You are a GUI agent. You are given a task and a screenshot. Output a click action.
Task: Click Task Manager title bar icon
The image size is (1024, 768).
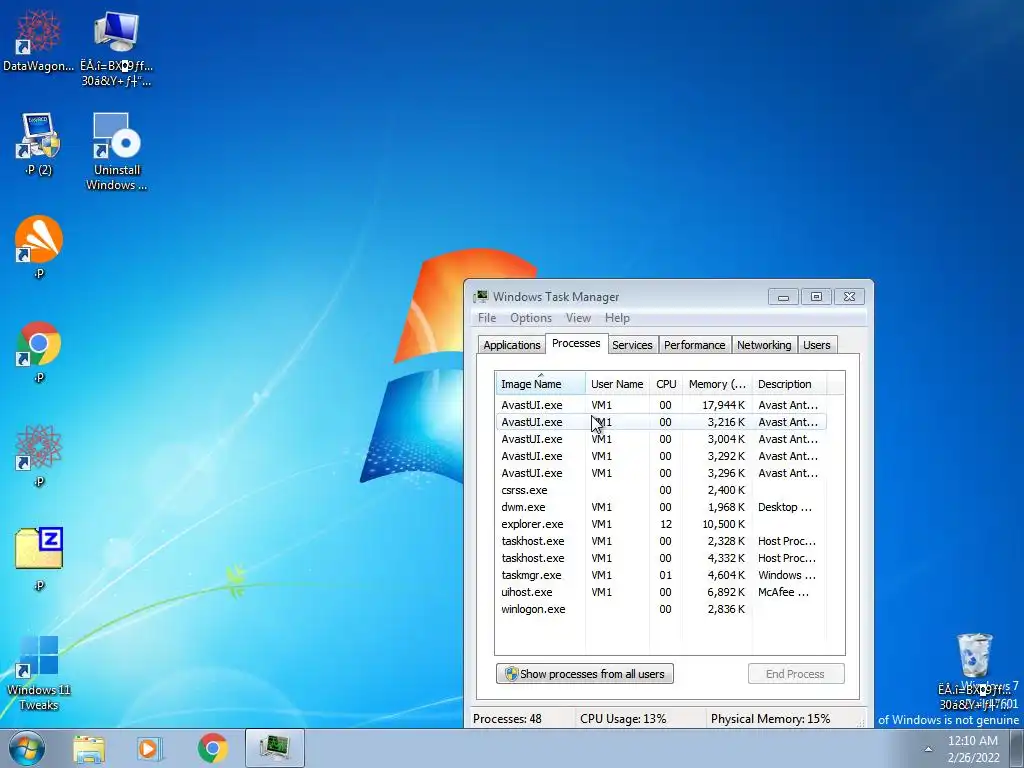(481, 296)
